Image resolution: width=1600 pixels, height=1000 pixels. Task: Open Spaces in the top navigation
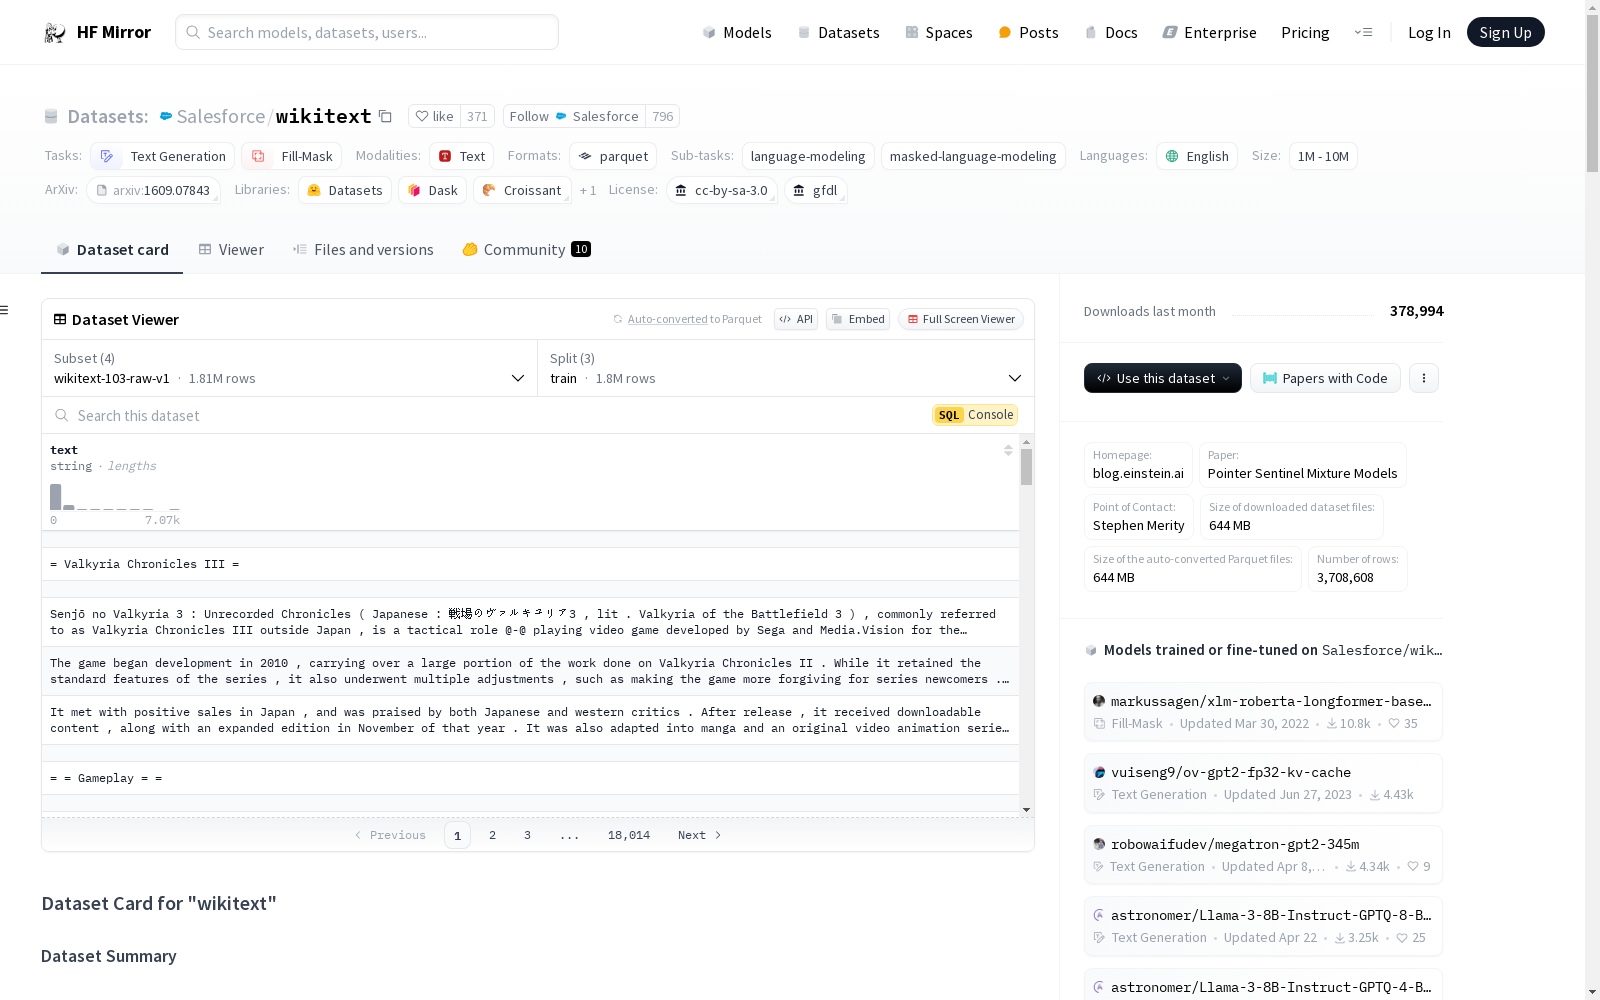(x=939, y=33)
